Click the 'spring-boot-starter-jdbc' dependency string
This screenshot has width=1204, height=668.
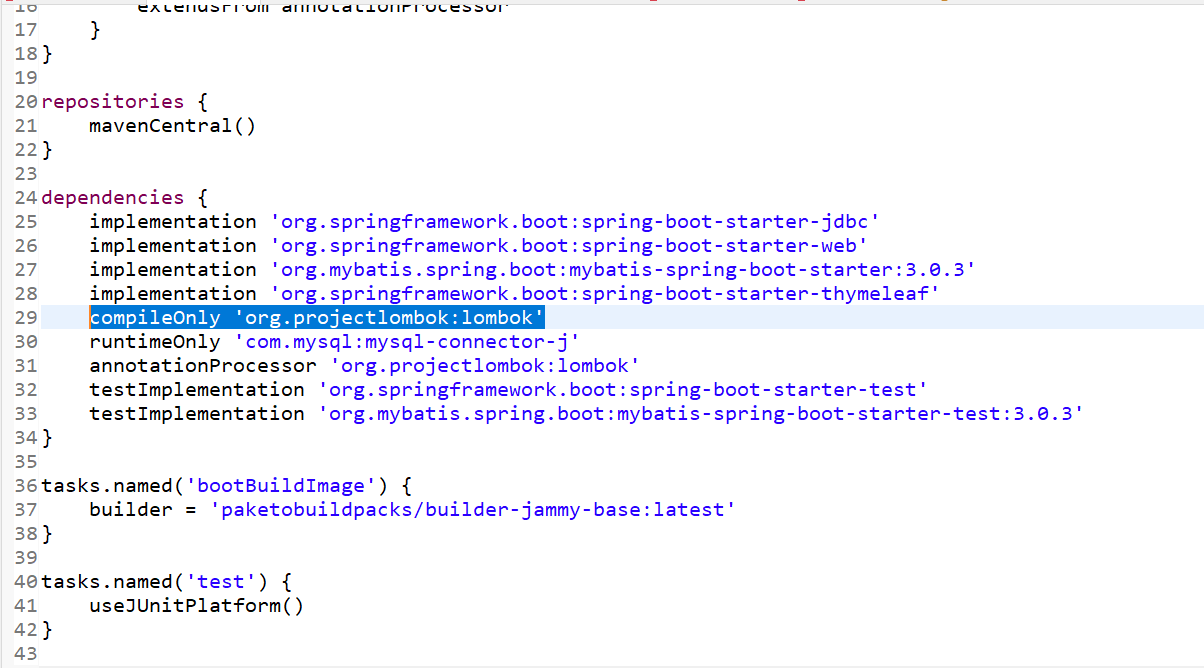tap(575, 222)
